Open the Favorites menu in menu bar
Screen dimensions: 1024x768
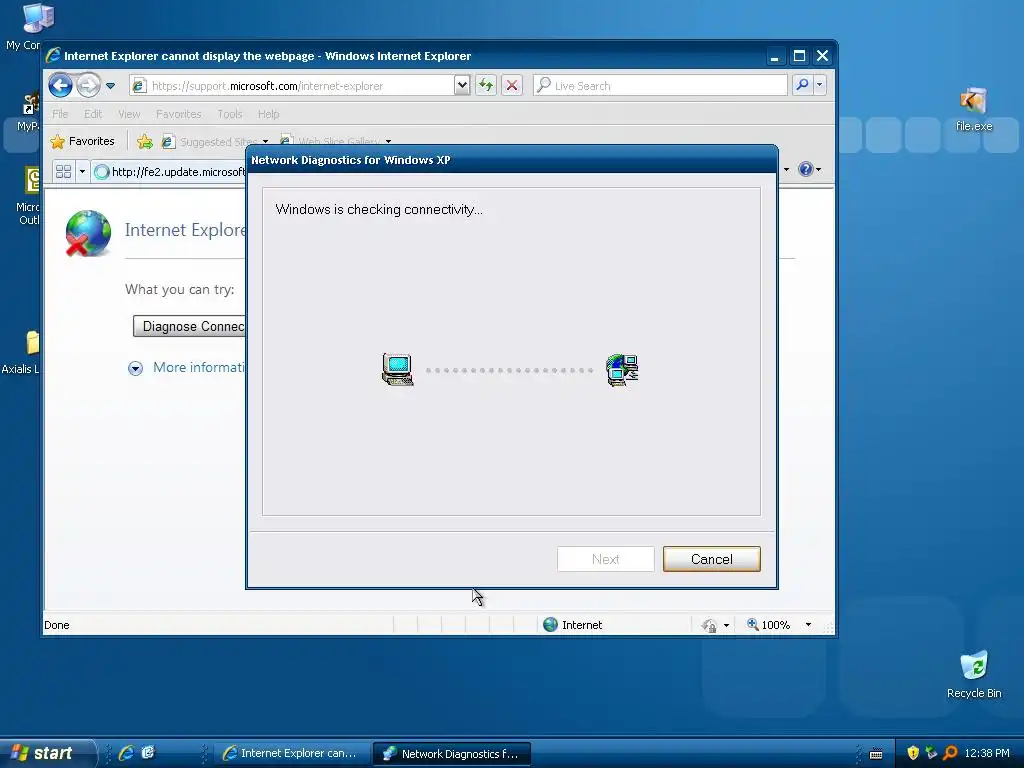pyautogui.click(x=178, y=114)
